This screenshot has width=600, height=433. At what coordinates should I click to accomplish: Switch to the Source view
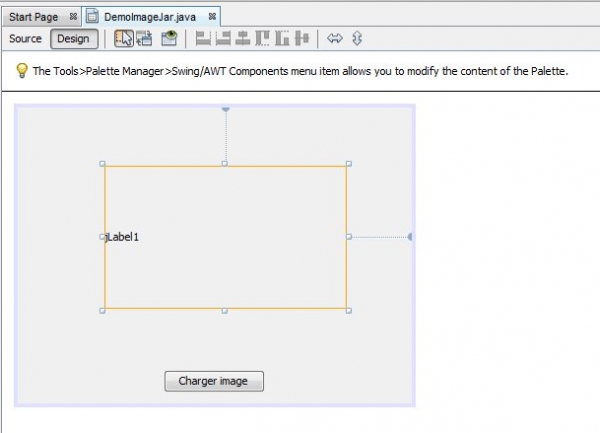[25, 39]
